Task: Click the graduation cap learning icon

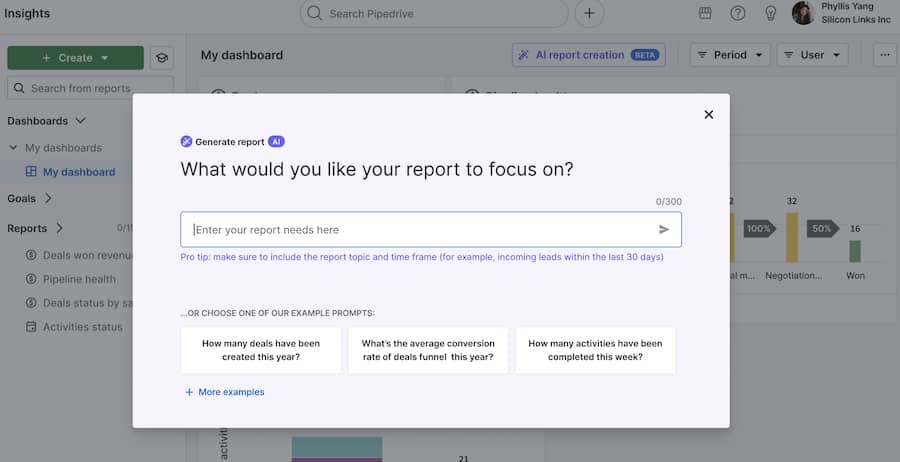Action: pos(161,58)
